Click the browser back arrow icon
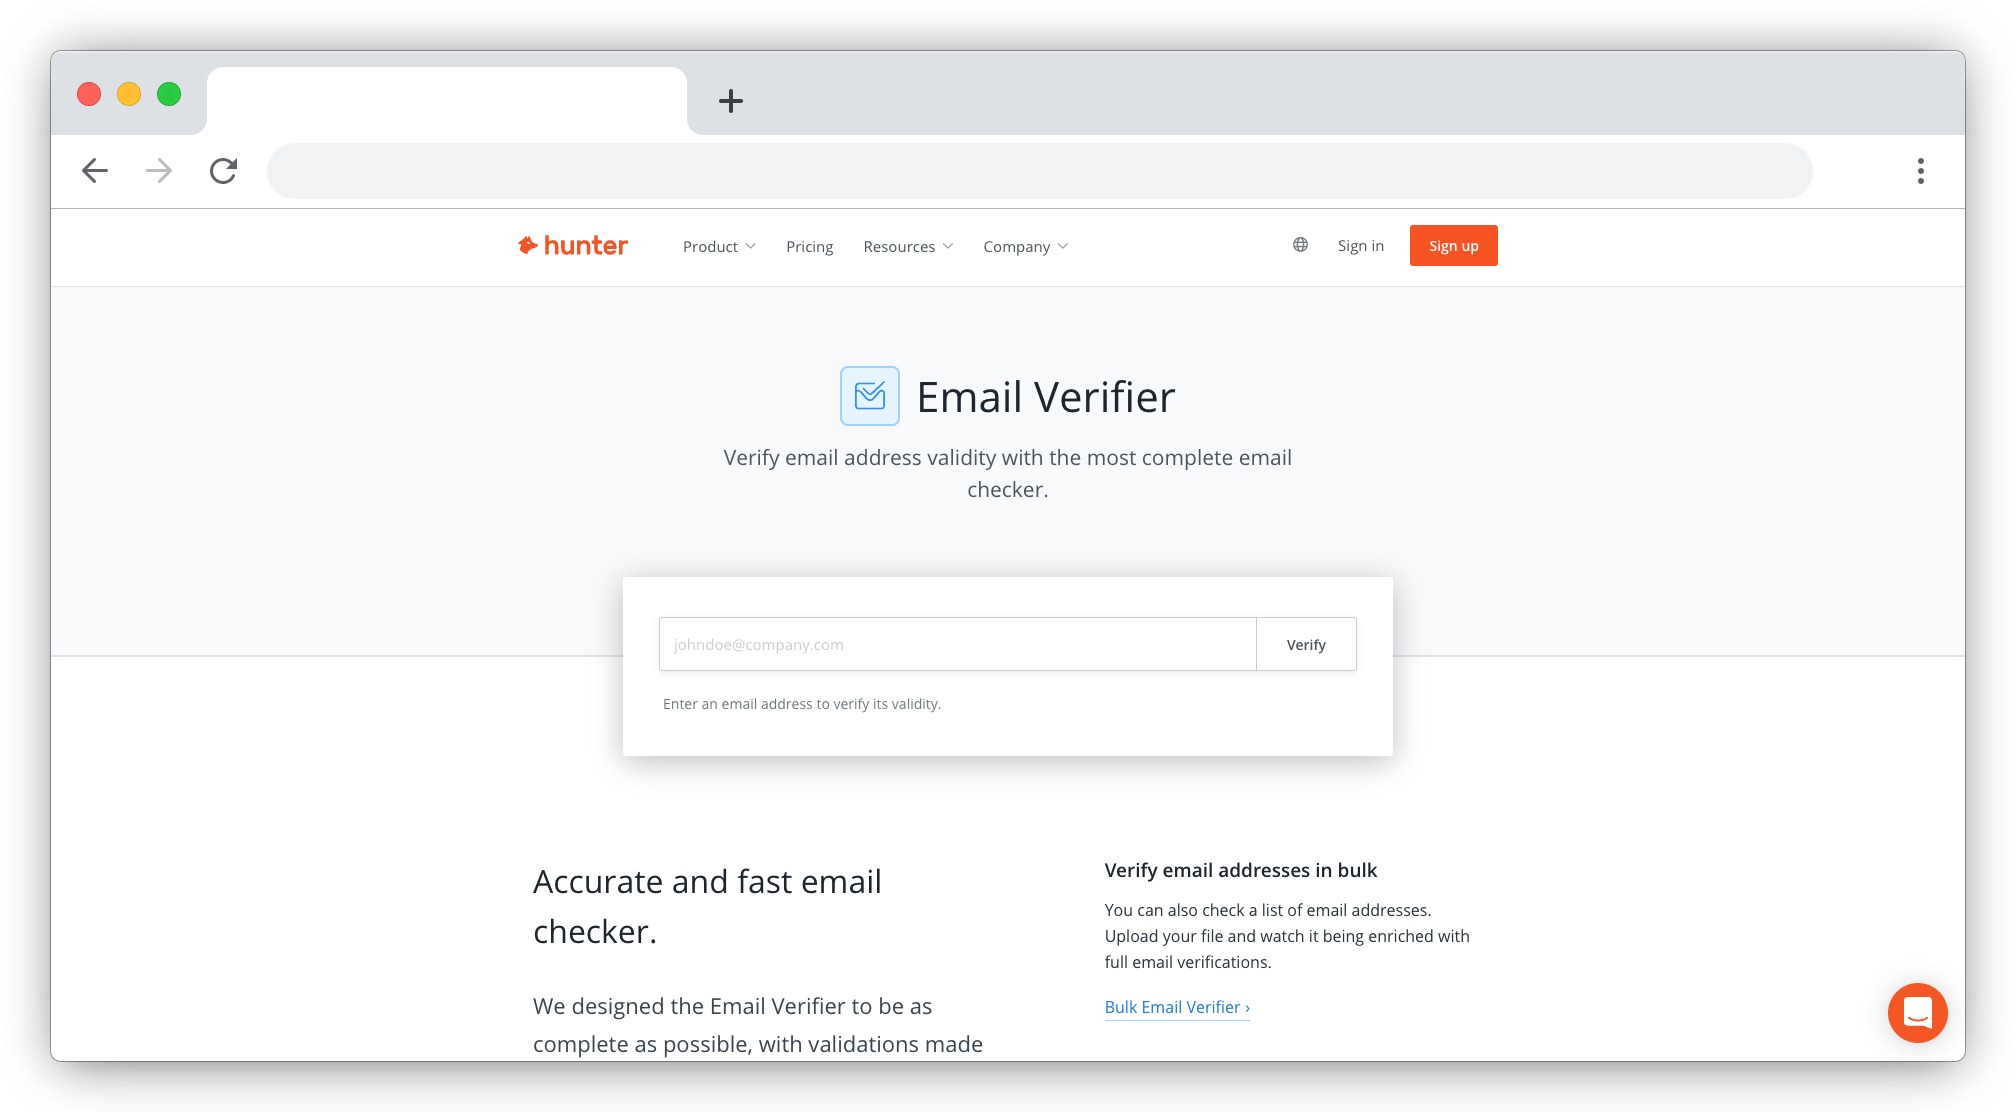Screen dimensions: 2016x1112 point(94,170)
